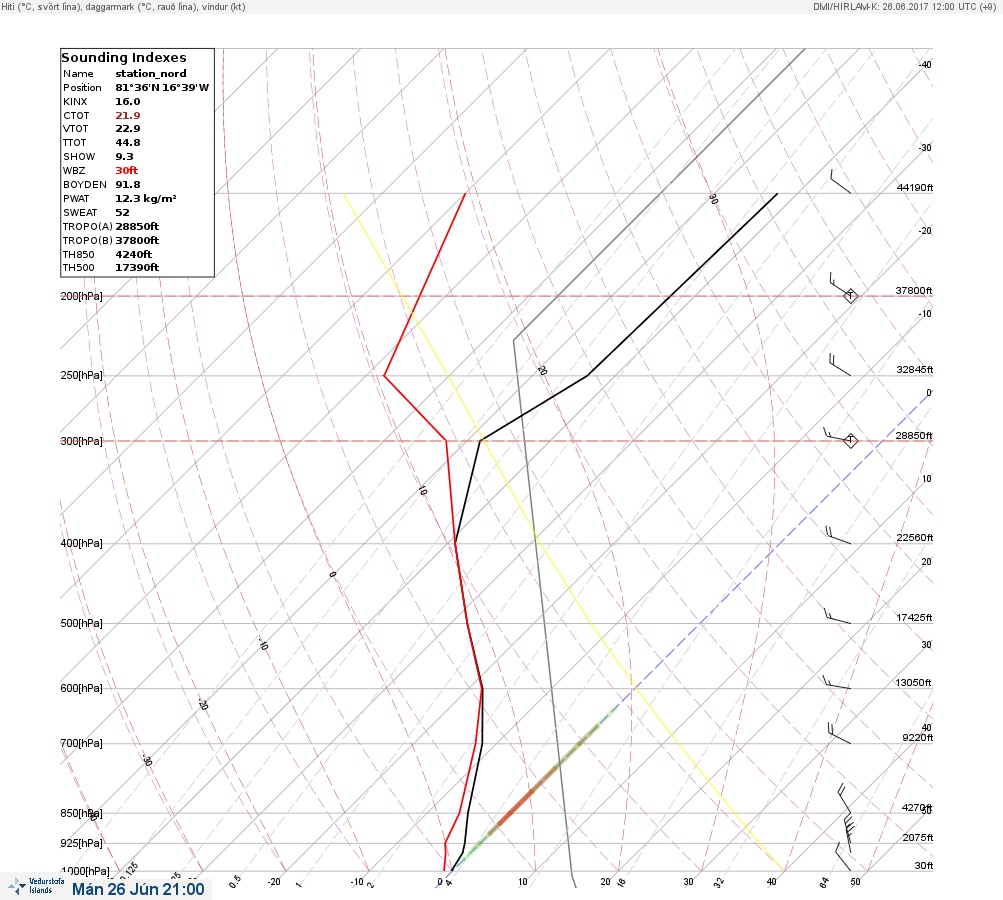
Task: Click the 2075ft altitude label
Action: point(918,837)
